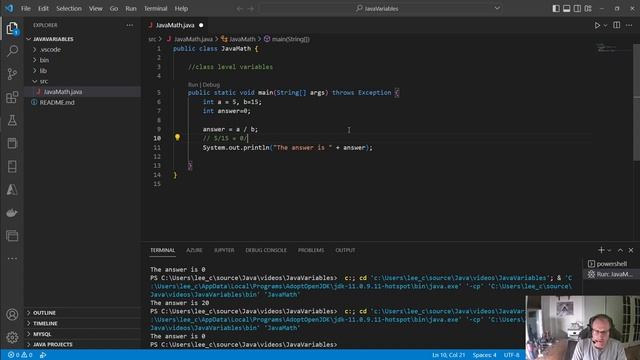
Task: Open the Source Control view
Action: point(12,74)
